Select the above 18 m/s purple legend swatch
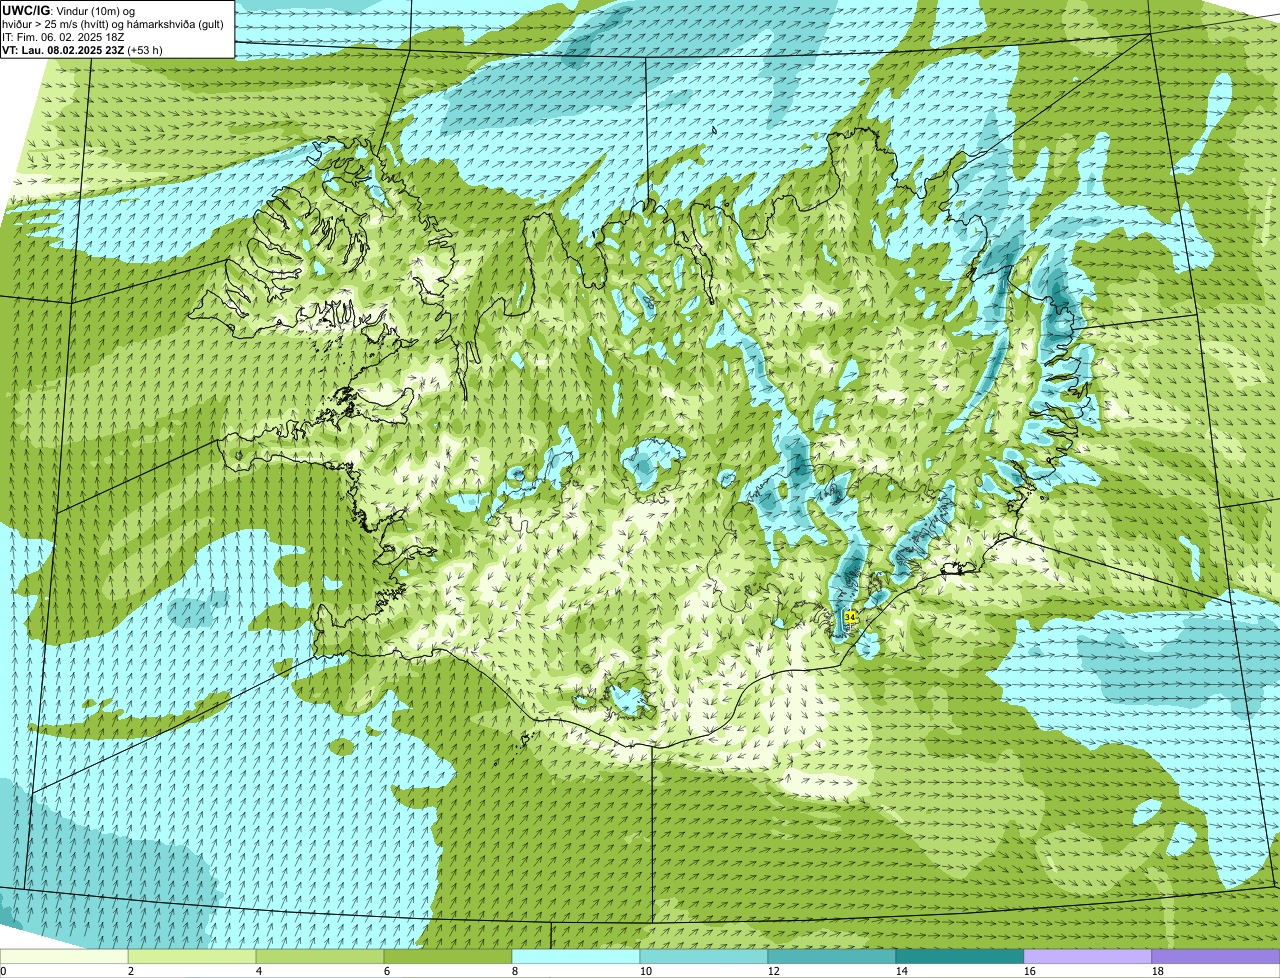 point(1216,957)
